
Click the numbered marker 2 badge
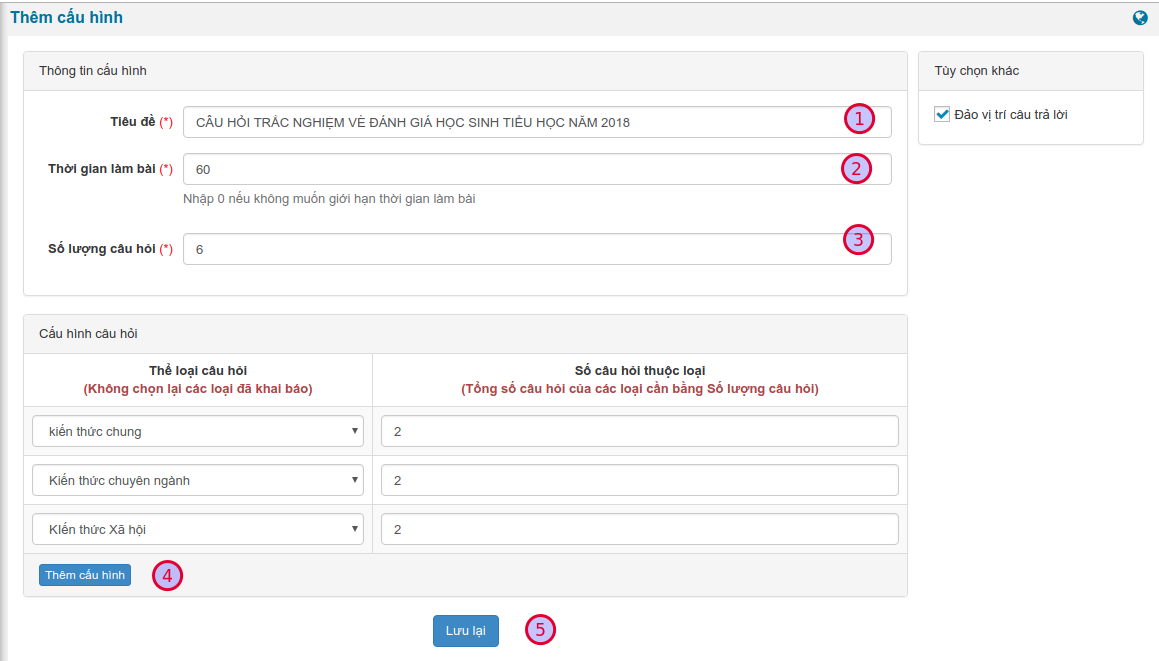coord(855,168)
